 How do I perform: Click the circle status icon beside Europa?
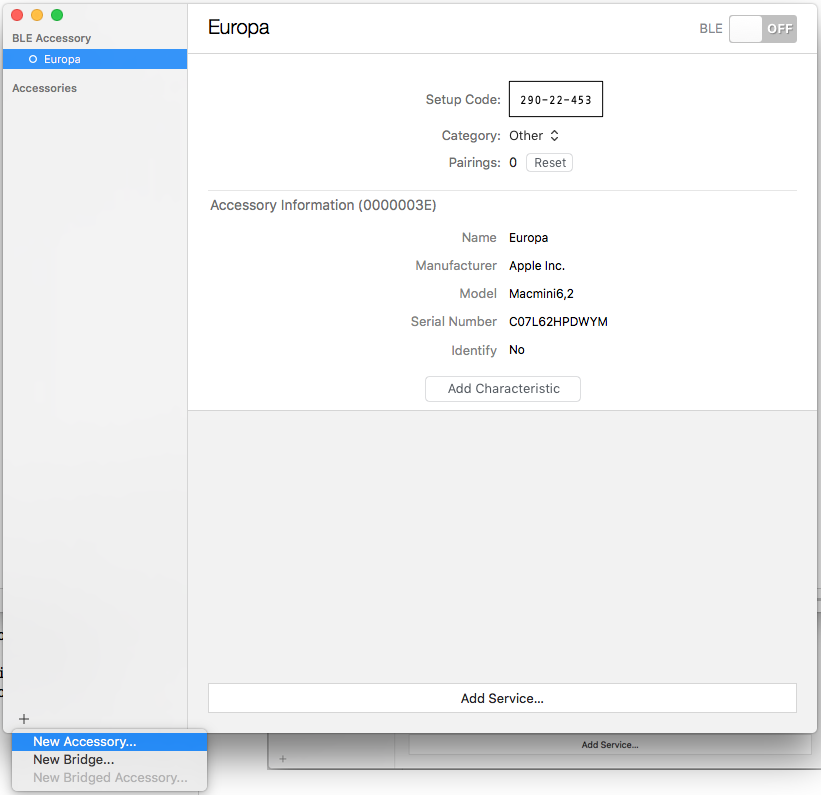coord(33,59)
